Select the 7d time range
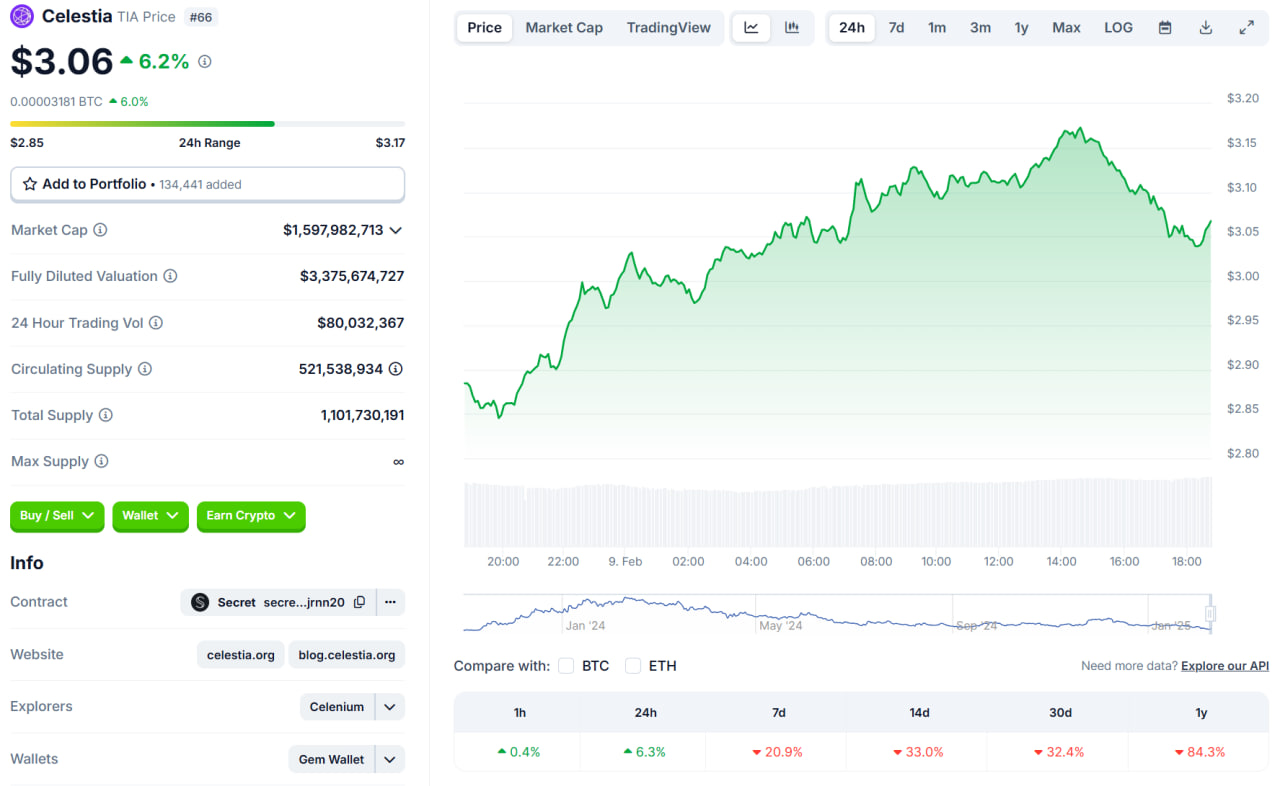 897,28
